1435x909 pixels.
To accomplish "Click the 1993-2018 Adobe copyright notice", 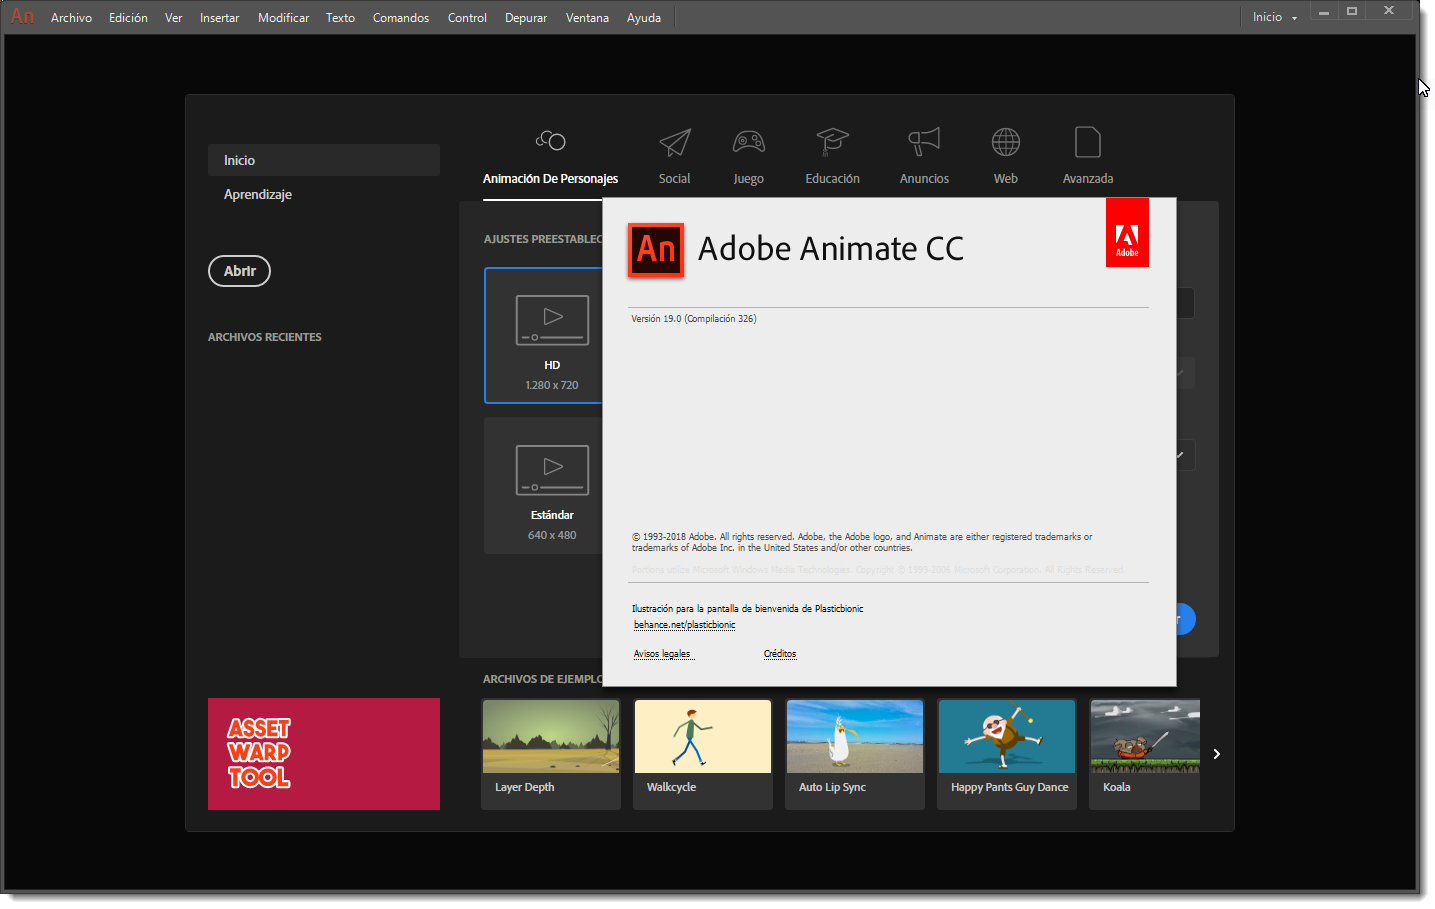I will [862, 542].
